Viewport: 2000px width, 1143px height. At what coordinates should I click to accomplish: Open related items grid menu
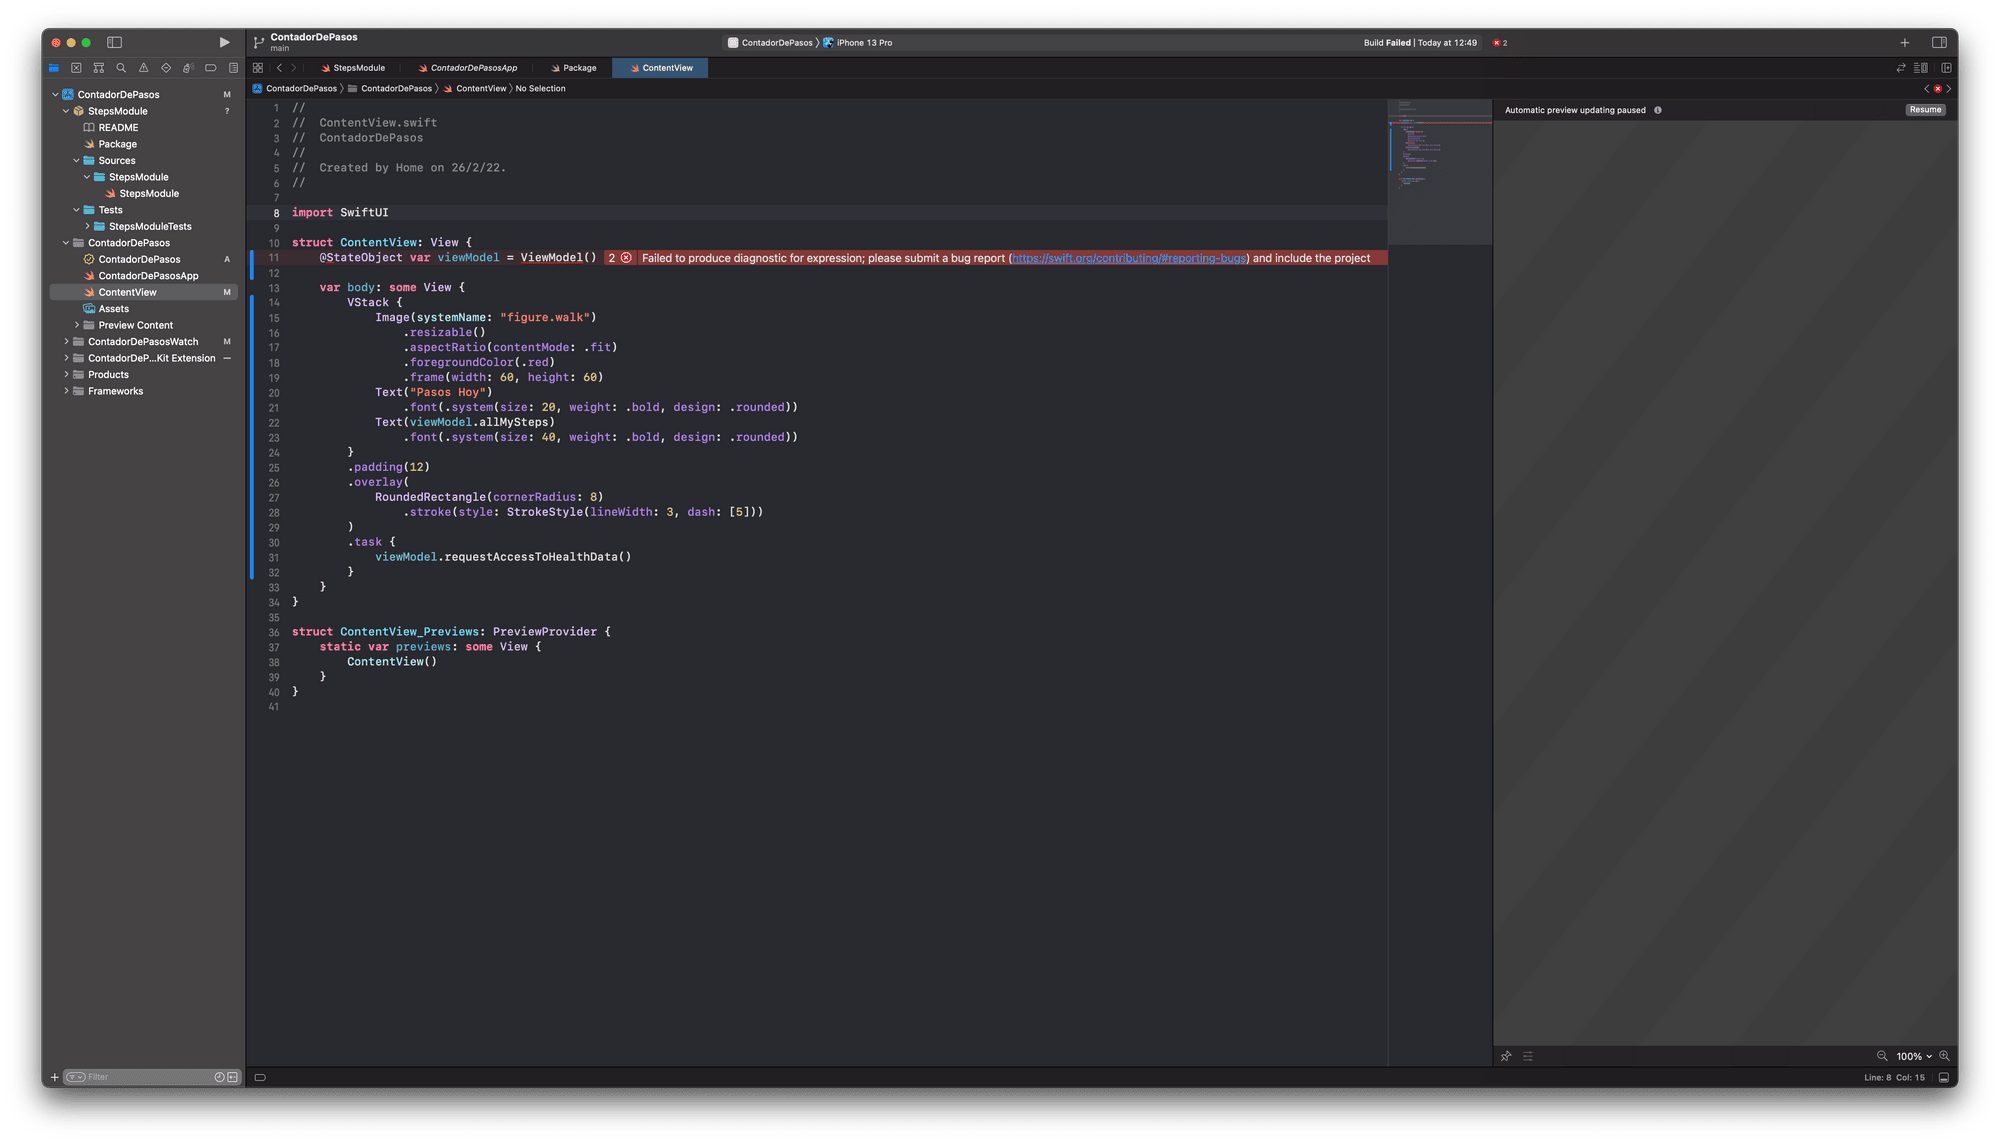258,68
